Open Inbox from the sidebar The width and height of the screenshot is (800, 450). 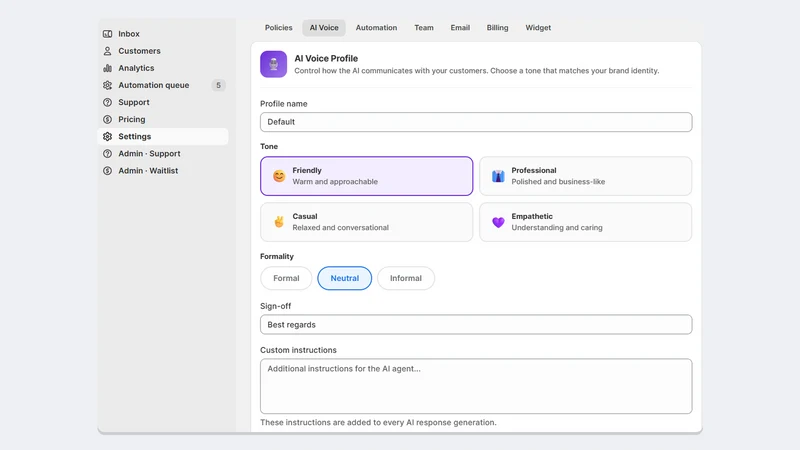tap(163, 34)
